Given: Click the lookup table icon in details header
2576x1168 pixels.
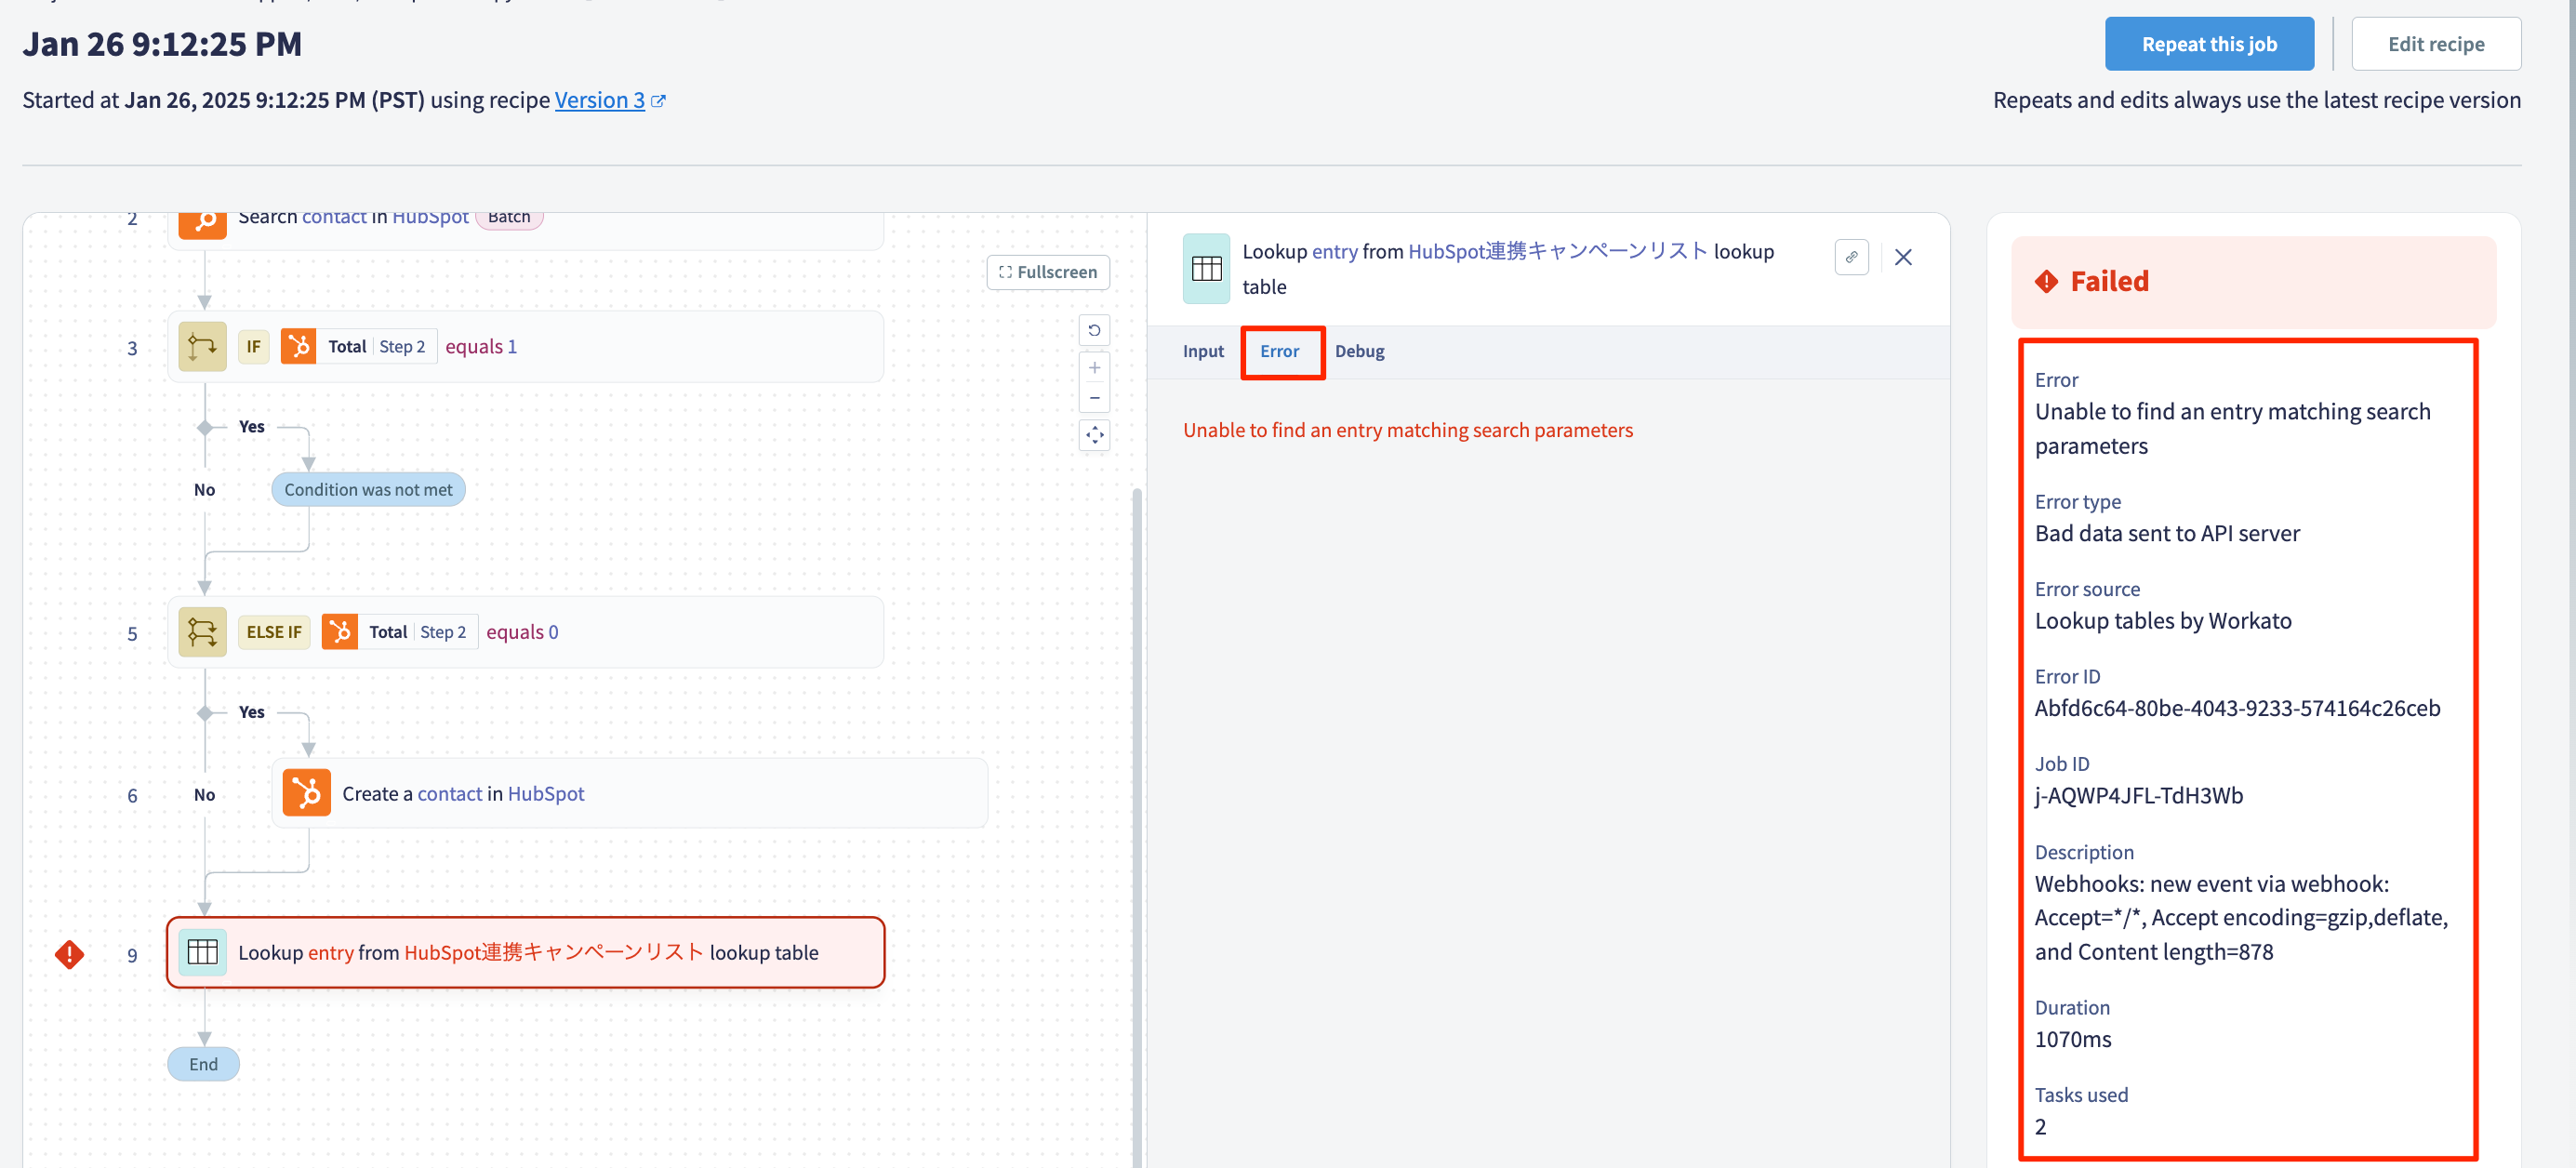Looking at the screenshot, I should click(1205, 268).
